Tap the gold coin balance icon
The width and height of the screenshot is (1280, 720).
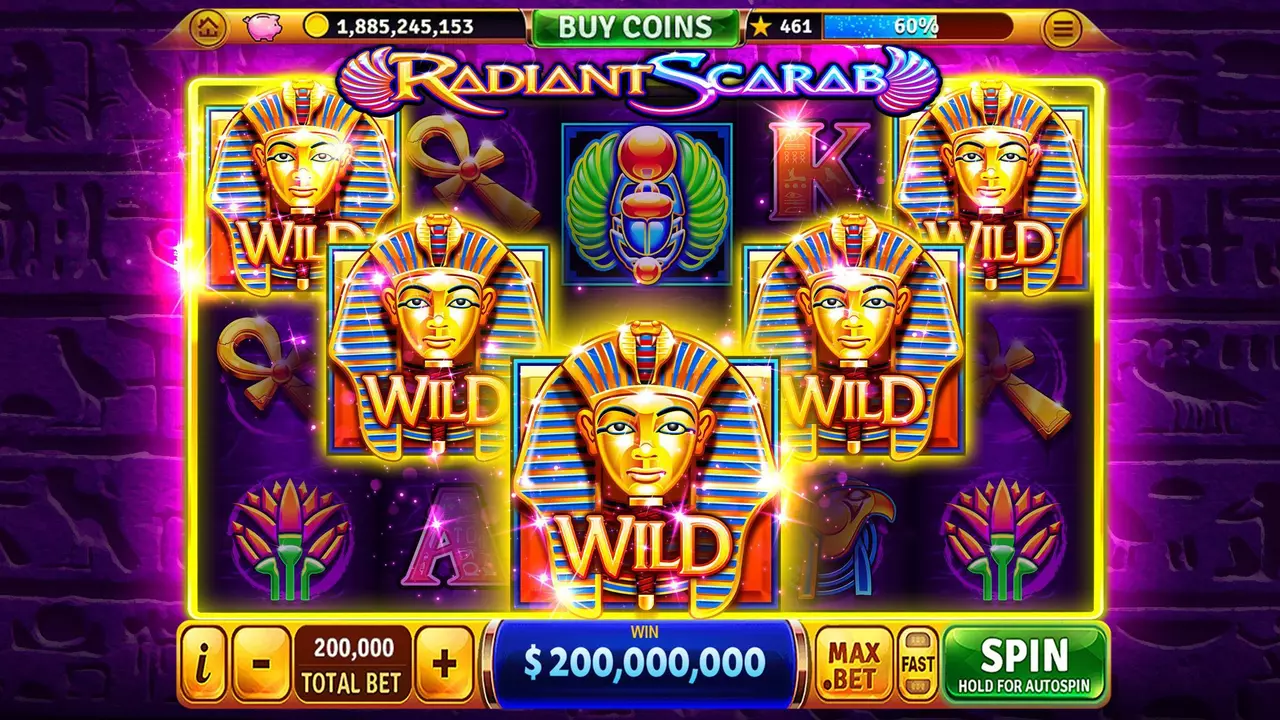[316, 27]
